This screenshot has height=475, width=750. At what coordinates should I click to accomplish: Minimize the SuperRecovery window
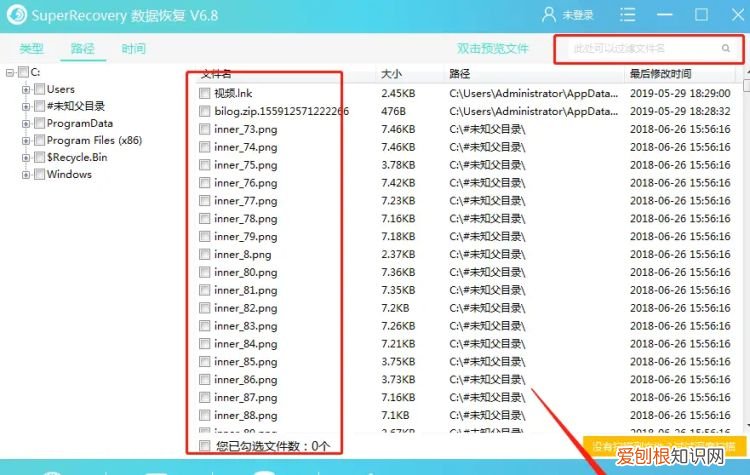click(x=664, y=15)
